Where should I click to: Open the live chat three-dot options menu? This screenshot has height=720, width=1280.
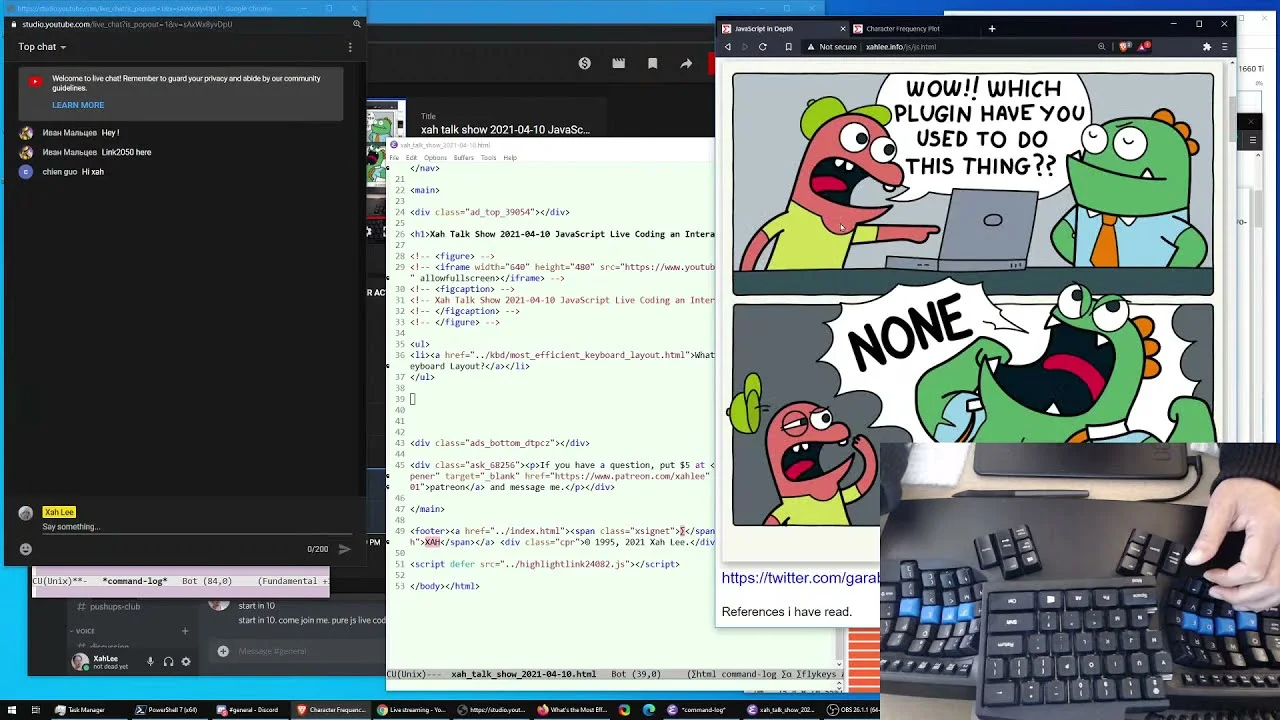pos(350,47)
